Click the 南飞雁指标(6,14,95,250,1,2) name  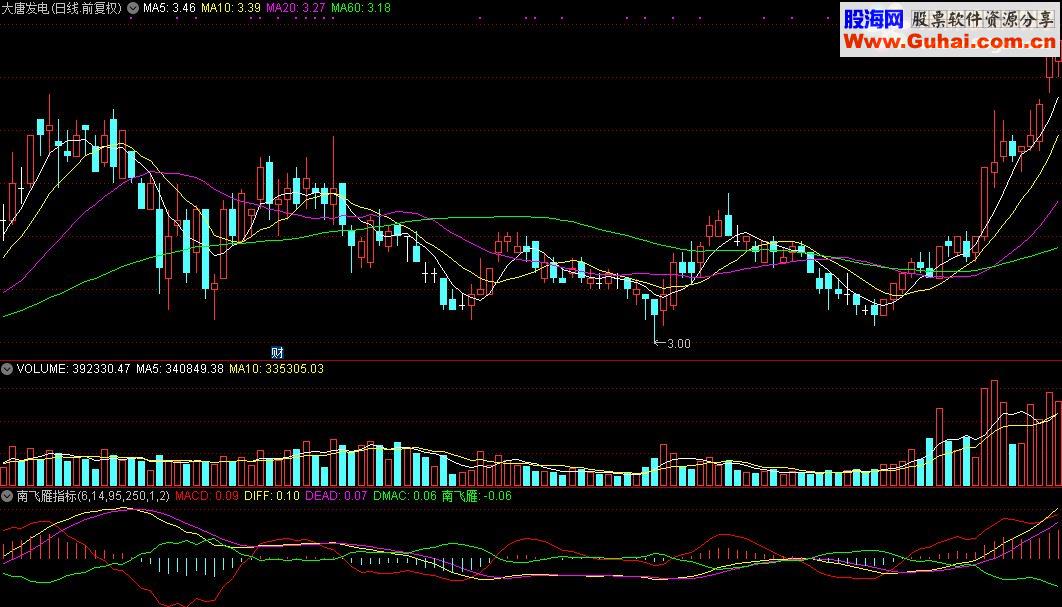(93, 496)
